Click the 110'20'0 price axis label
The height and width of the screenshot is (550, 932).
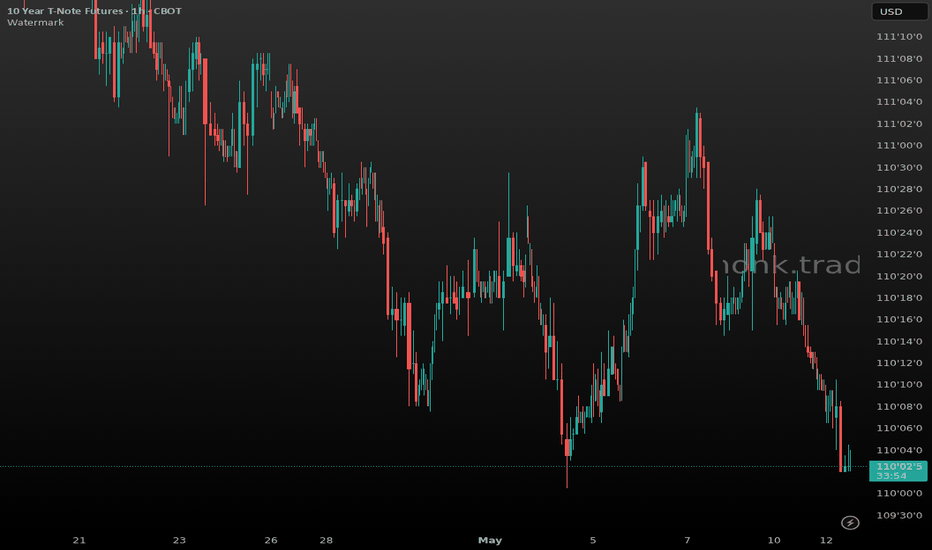click(x=899, y=276)
